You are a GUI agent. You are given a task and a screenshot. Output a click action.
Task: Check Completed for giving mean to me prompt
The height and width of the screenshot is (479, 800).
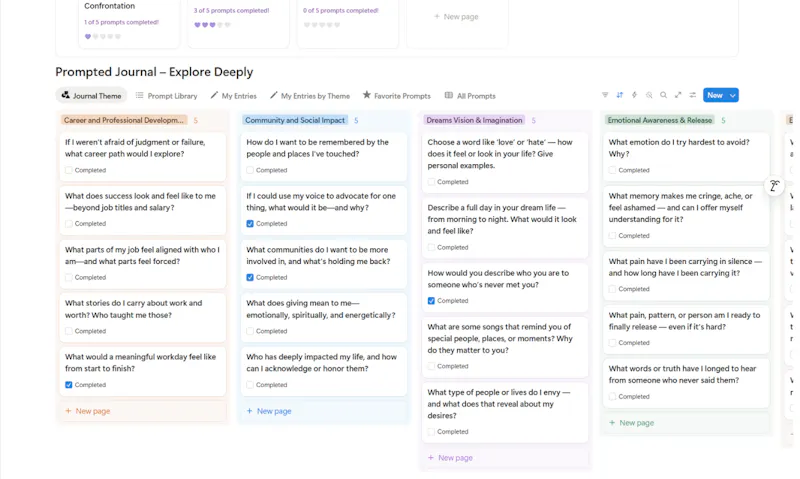tap(250, 331)
